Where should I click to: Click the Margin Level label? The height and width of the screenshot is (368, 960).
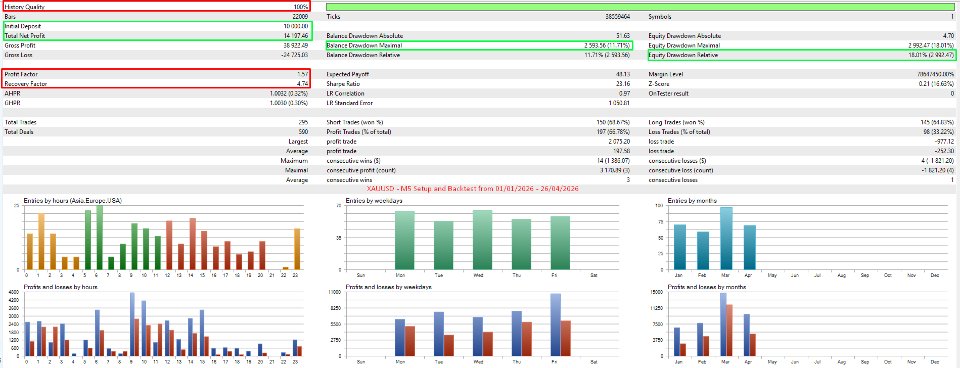tap(666, 74)
